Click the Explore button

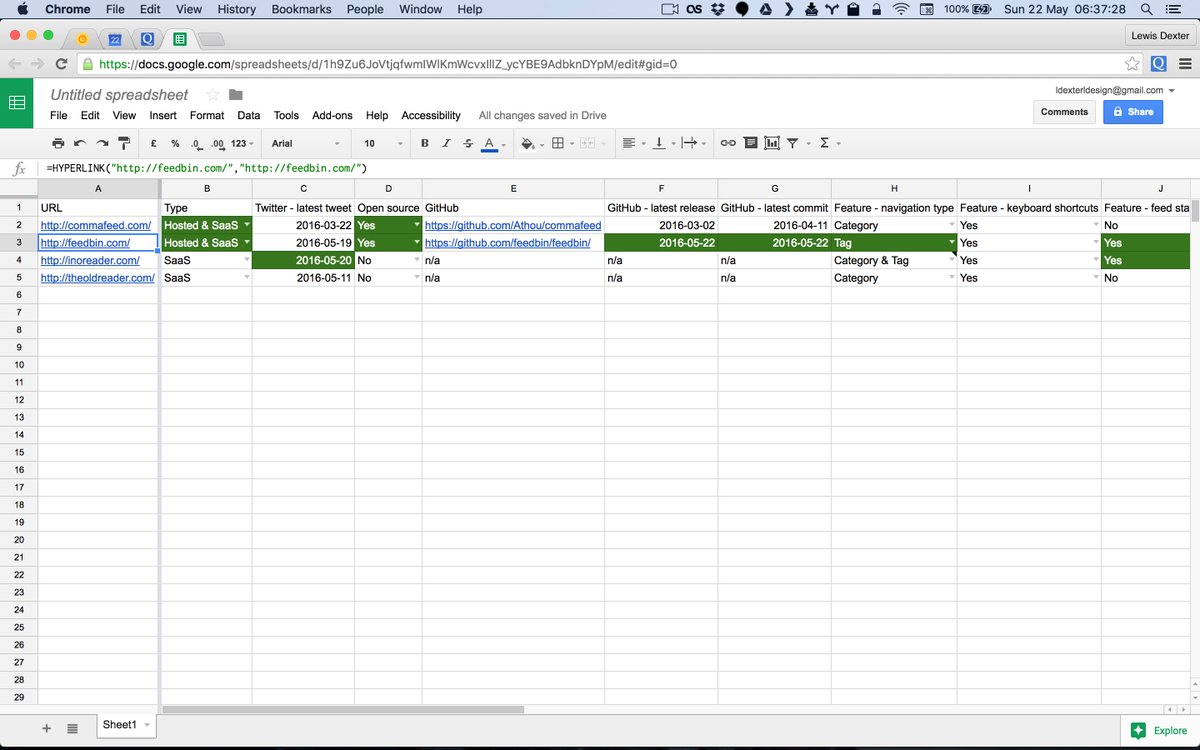[1160, 731]
